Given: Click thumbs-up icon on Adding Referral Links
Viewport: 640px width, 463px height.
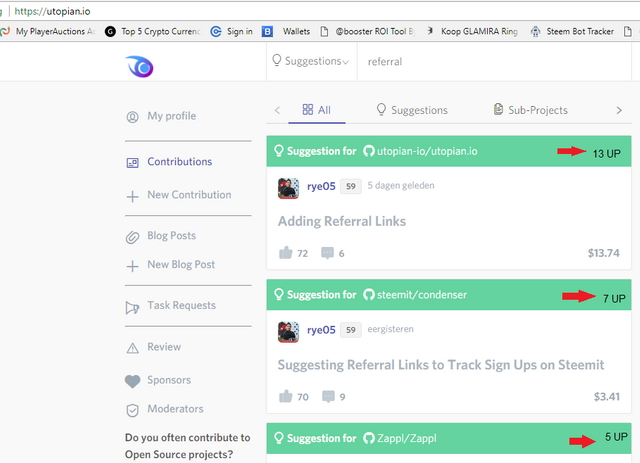Looking at the screenshot, I should (286, 253).
